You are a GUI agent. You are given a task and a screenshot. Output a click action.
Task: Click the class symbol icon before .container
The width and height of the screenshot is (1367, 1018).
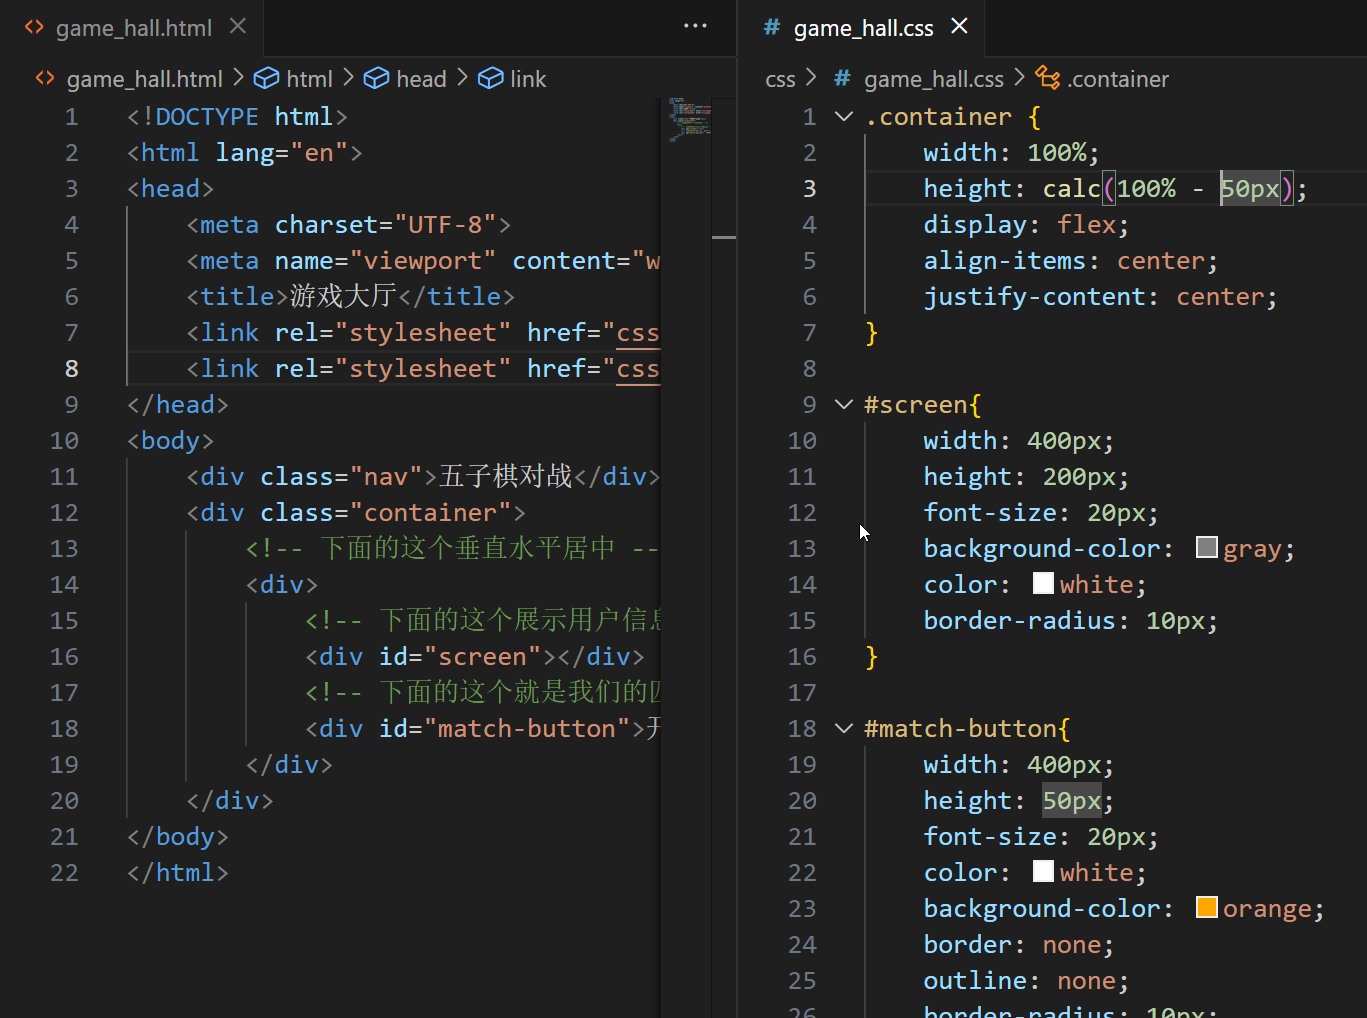click(1047, 77)
